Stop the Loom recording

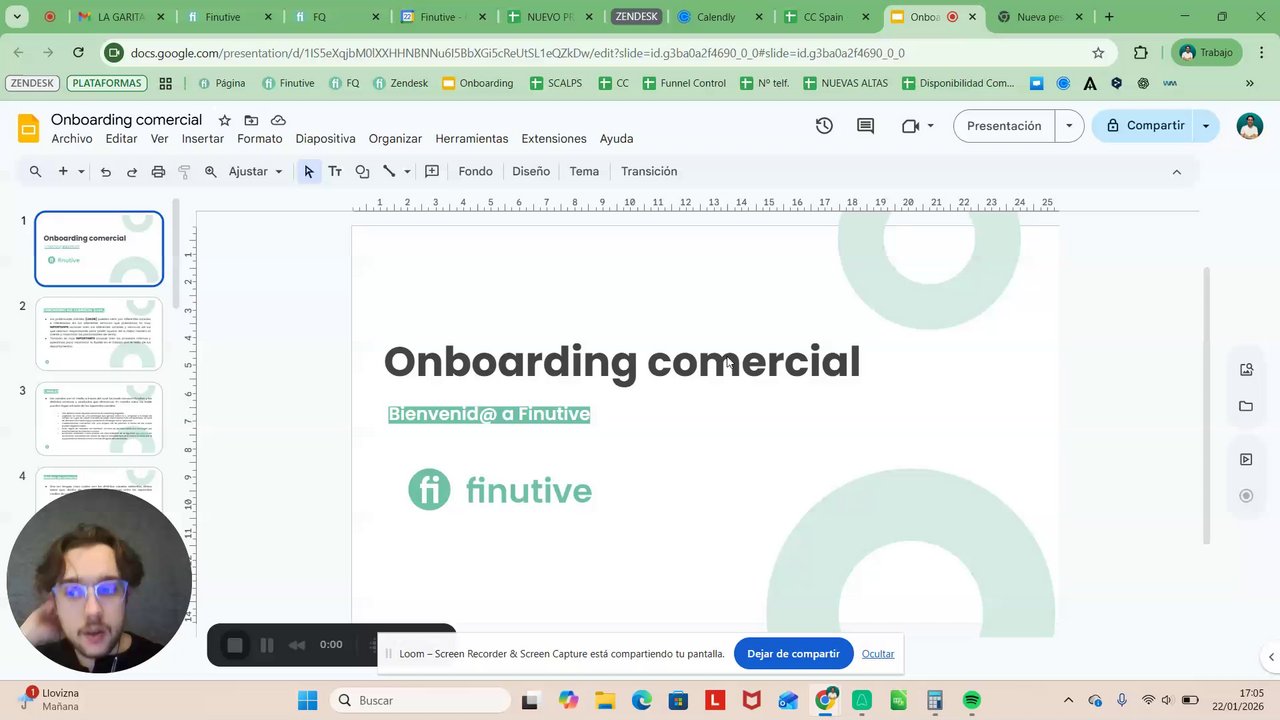(235, 645)
